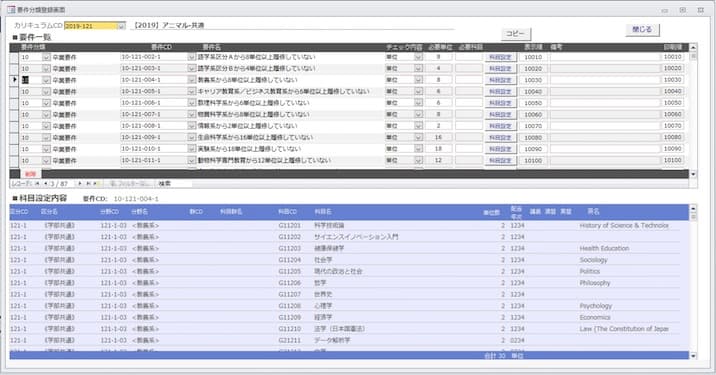Open the check-content dropdown in the row with display order 10100

coord(418,160)
